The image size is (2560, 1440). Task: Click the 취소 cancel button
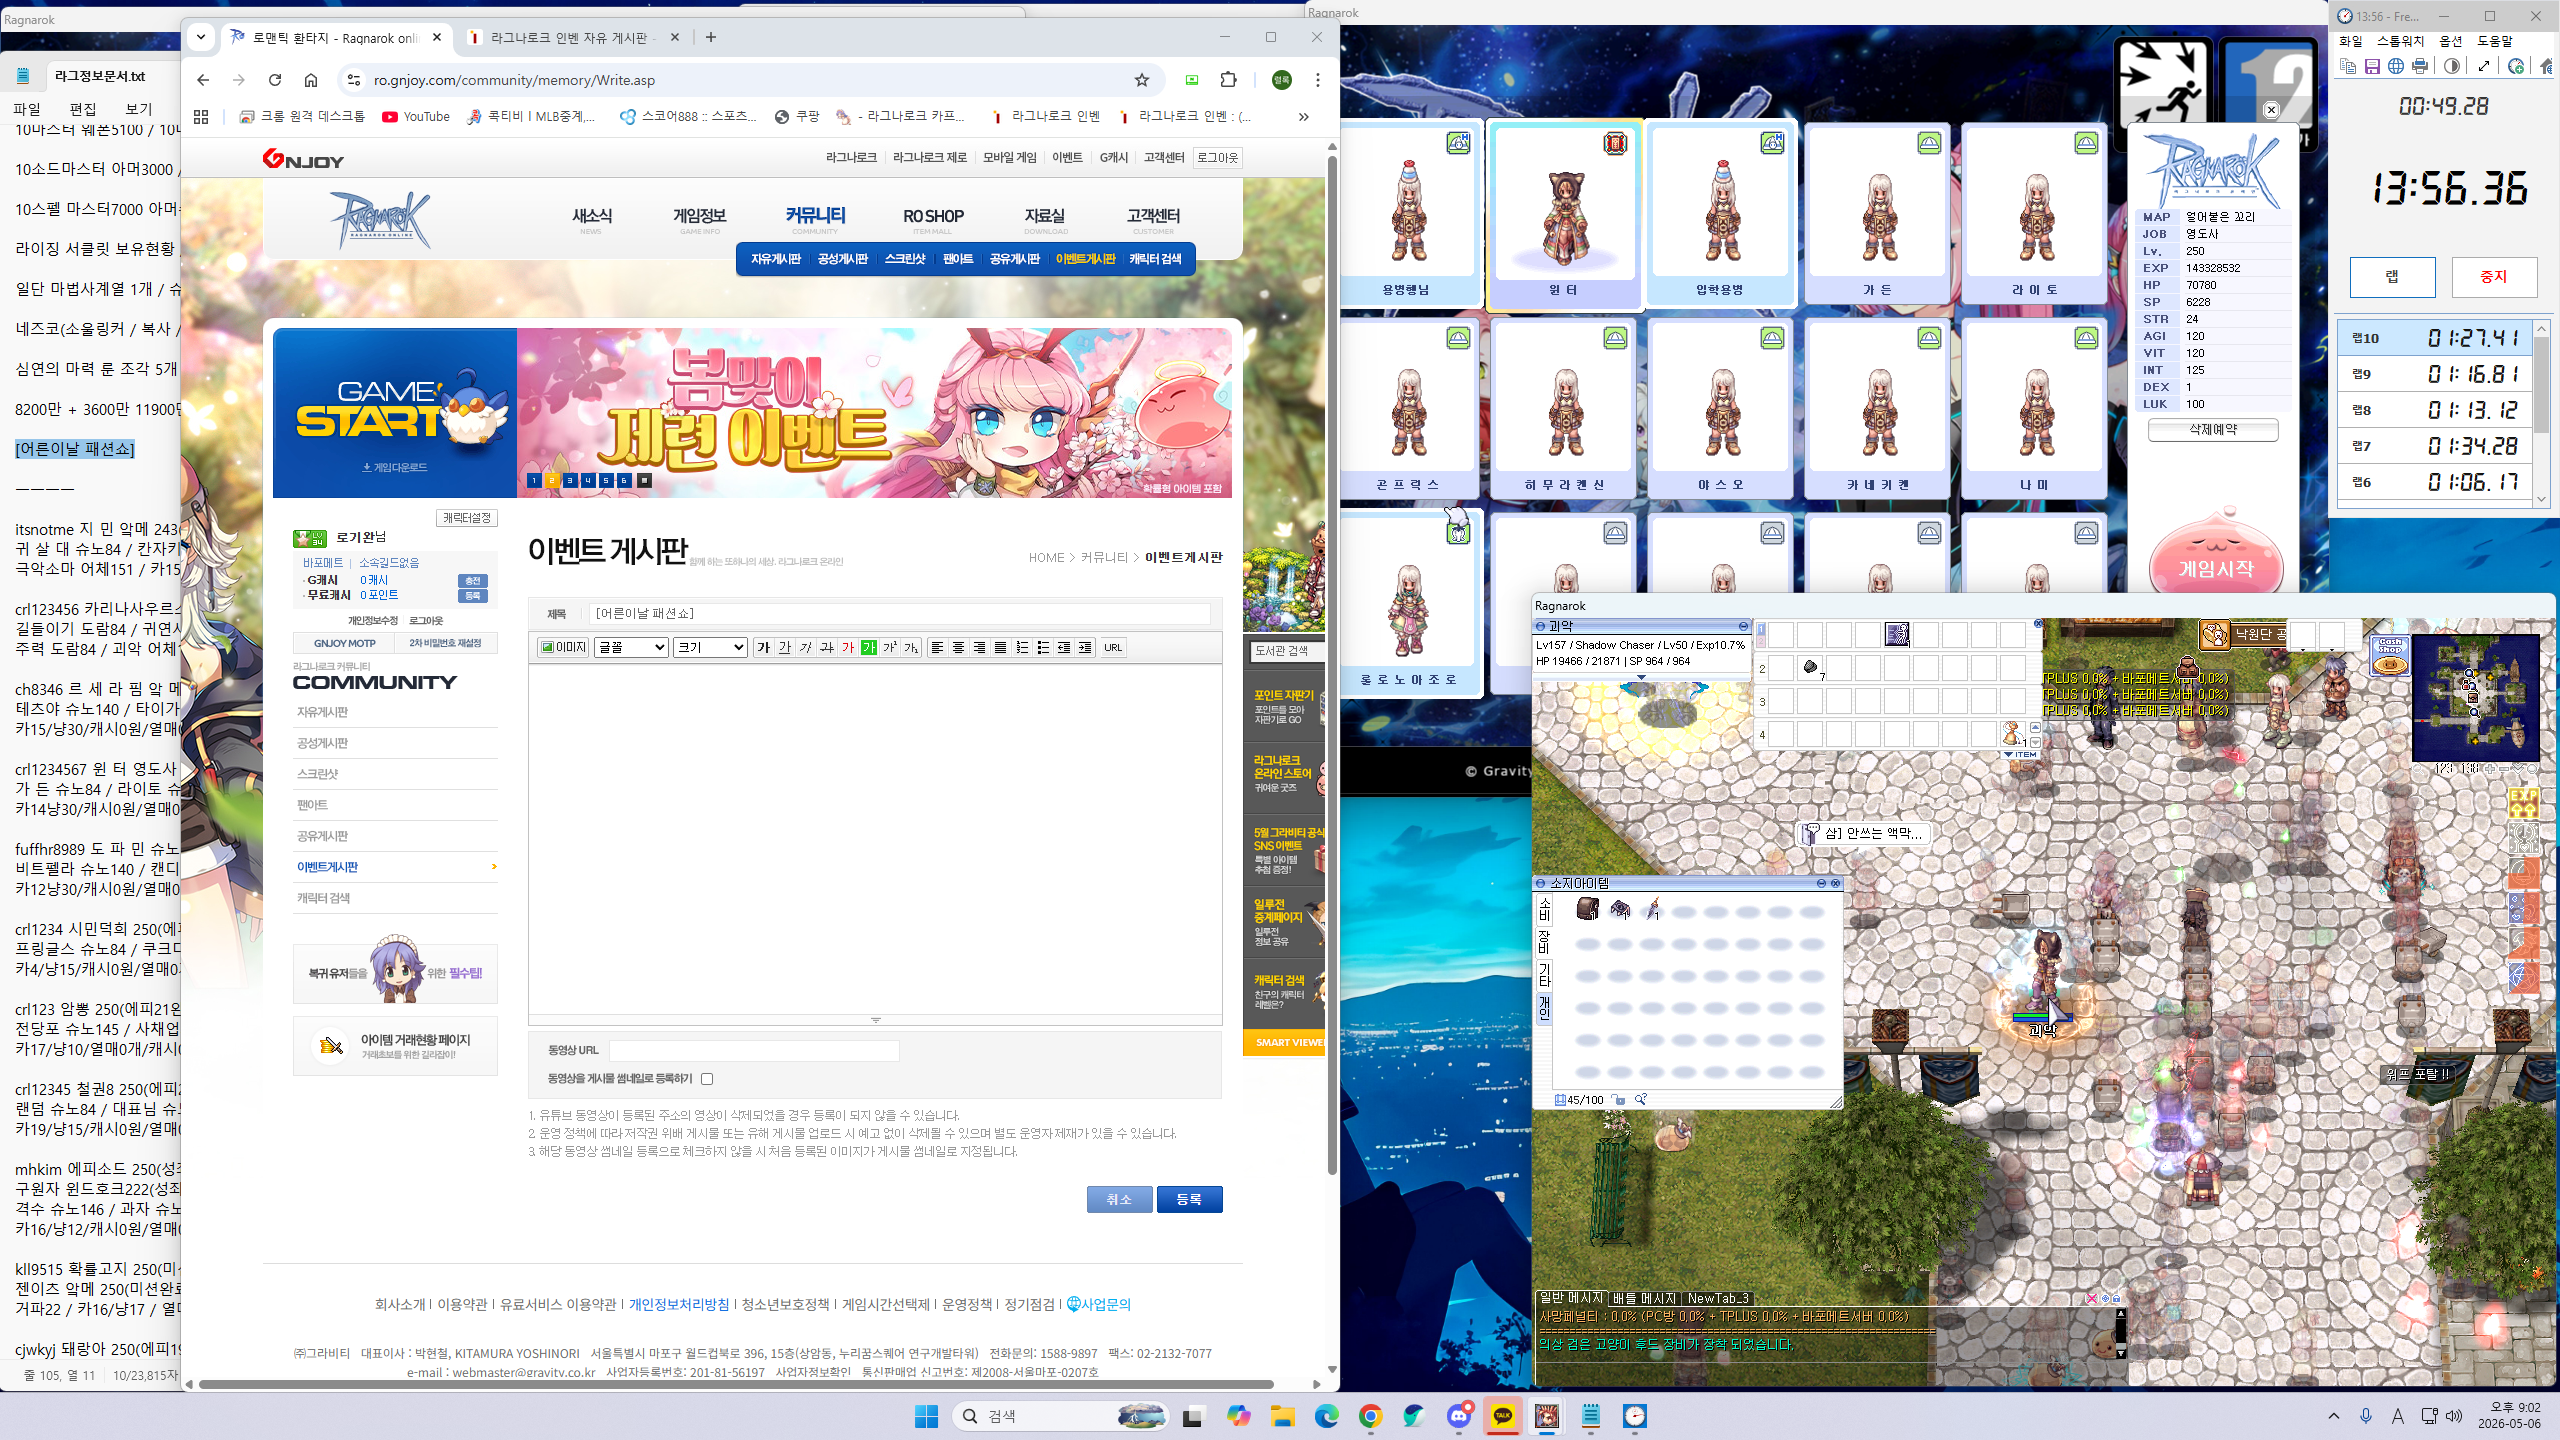[x=1119, y=1199]
